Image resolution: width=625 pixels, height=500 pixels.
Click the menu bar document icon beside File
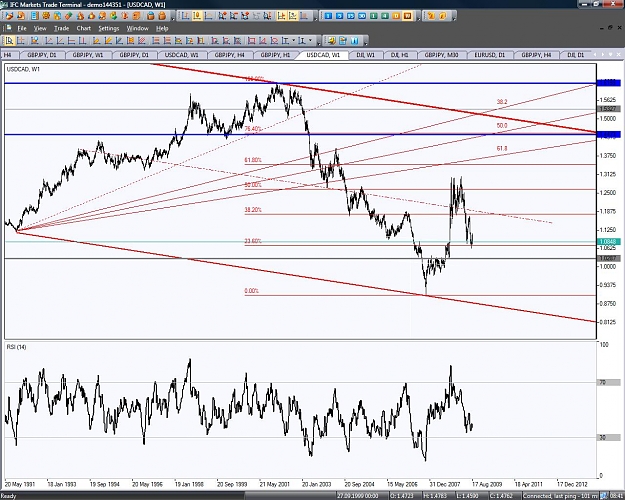click(8, 28)
